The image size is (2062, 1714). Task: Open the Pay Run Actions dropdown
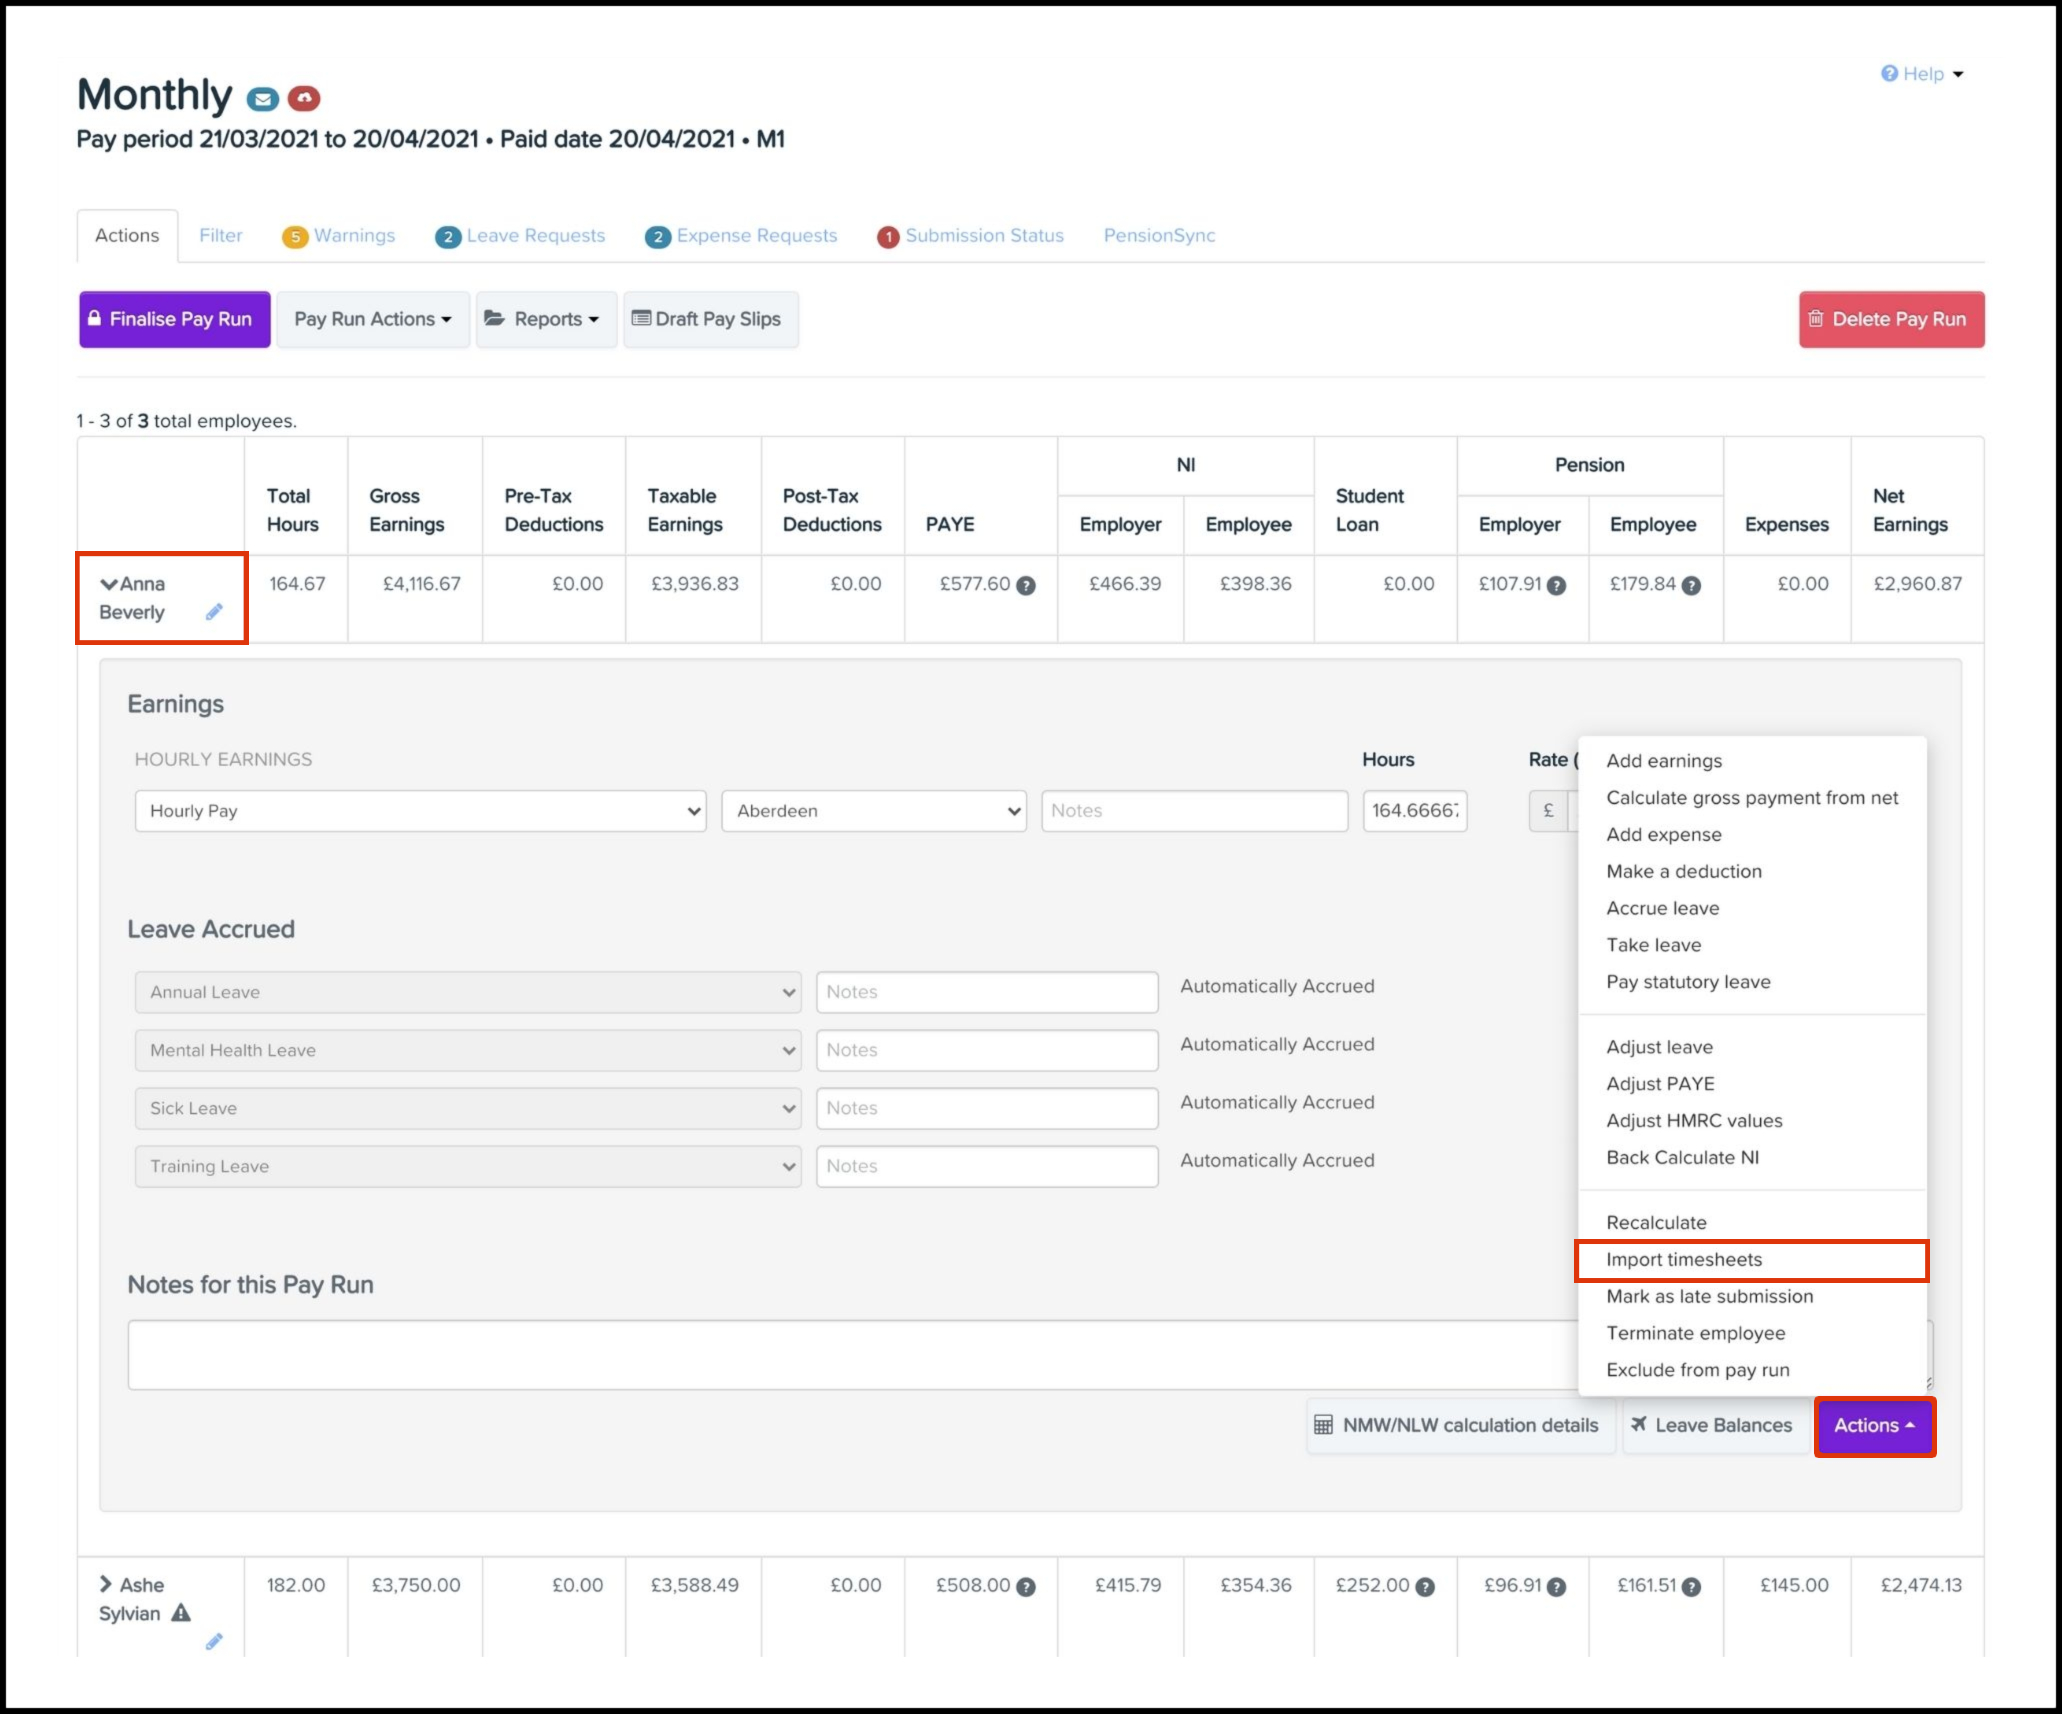tap(372, 319)
